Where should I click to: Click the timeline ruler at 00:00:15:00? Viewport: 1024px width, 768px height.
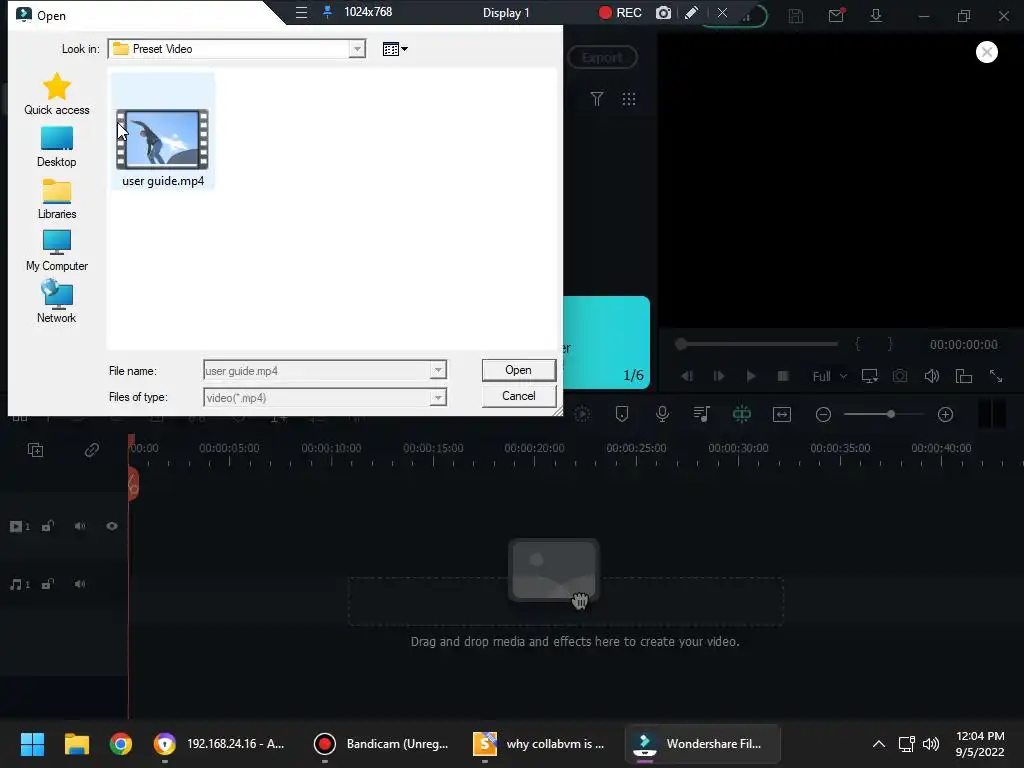point(433,448)
